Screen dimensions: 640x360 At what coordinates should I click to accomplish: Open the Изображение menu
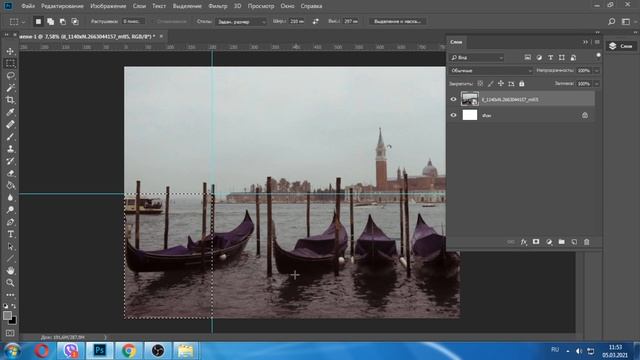(x=108, y=6)
